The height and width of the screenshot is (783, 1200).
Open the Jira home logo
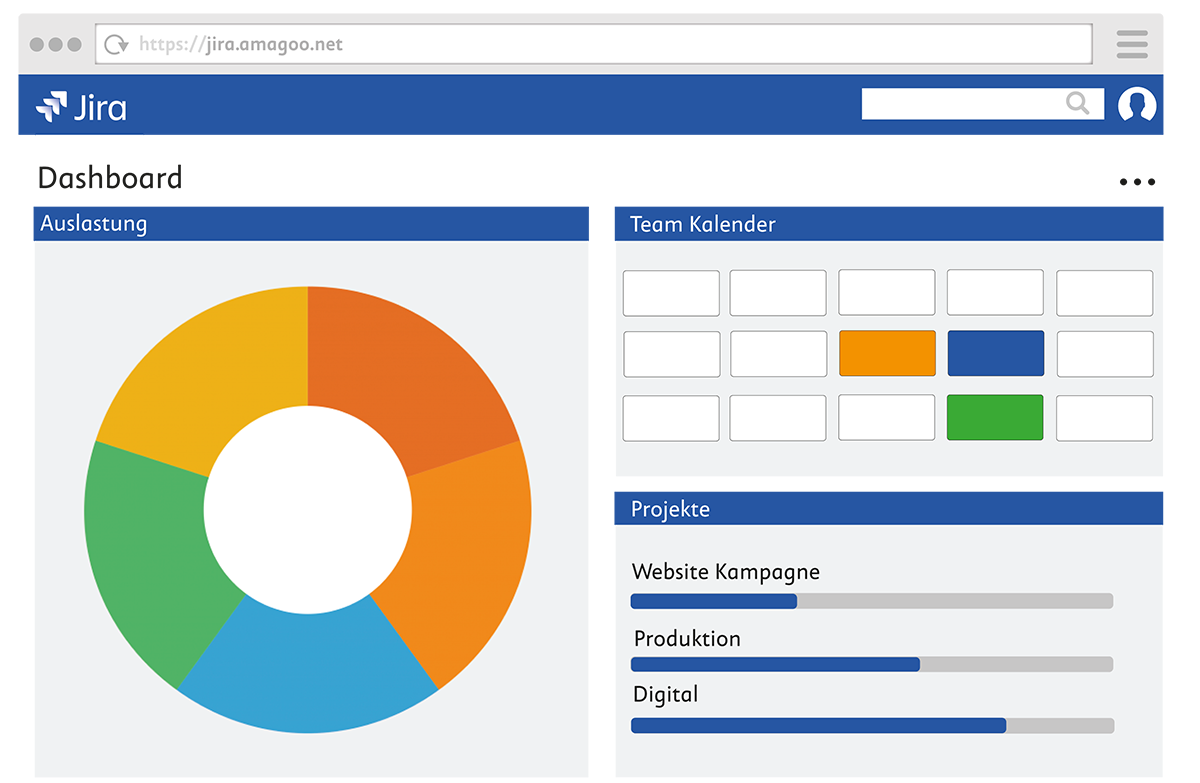pos(80,104)
